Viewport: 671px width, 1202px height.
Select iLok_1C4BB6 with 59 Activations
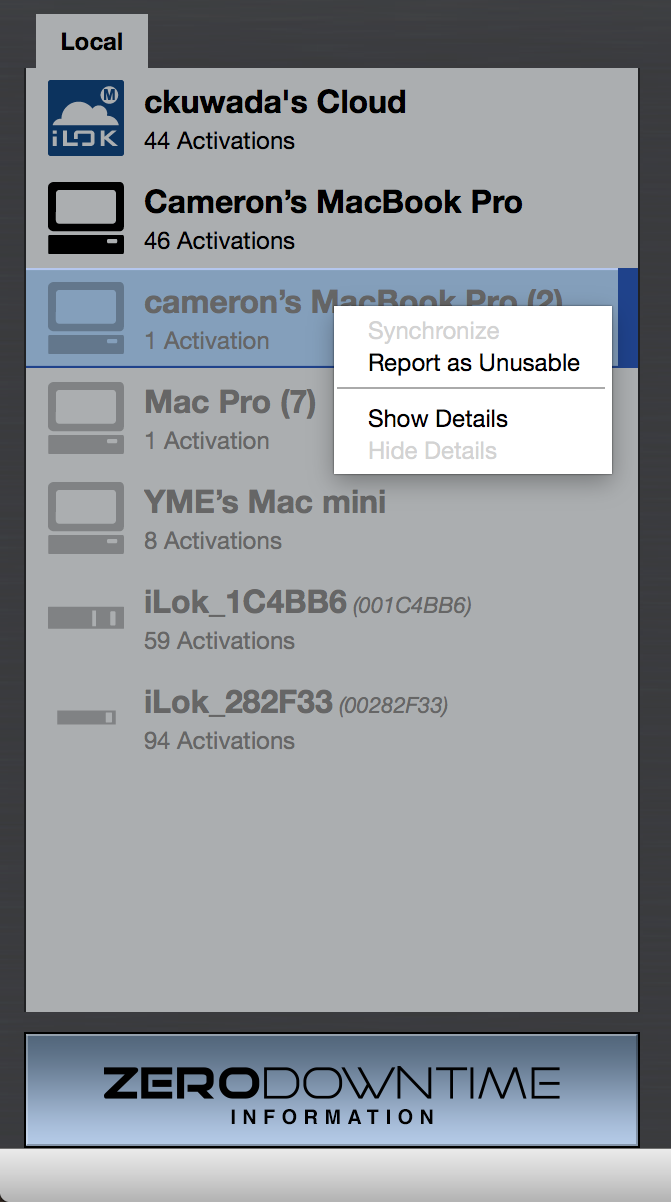pyautogui.click(x=332, y=618)
